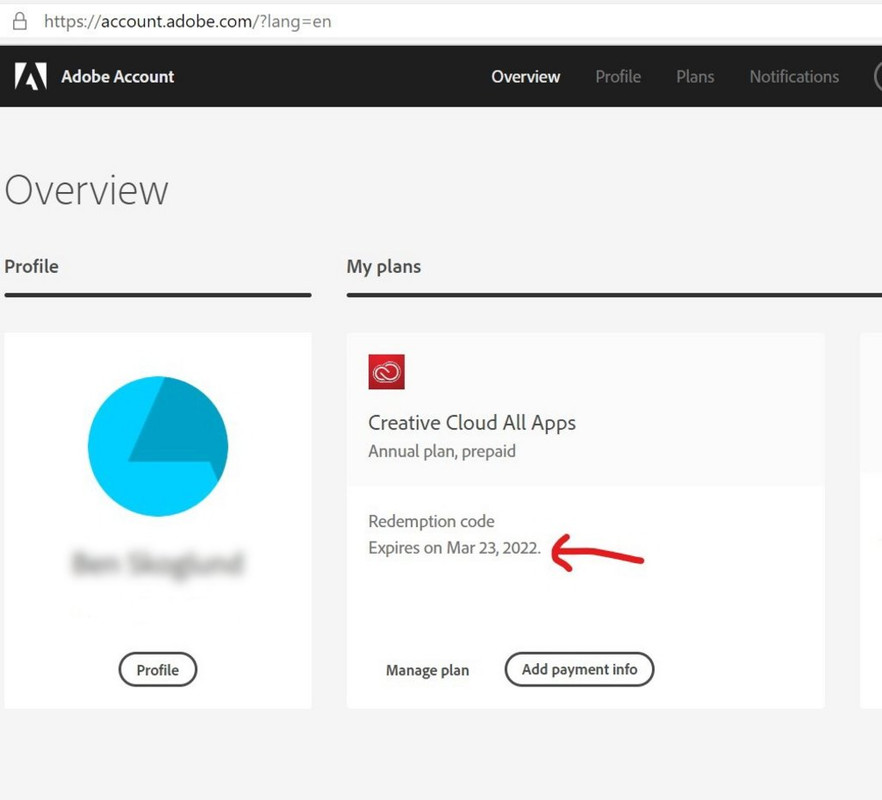The image size is (882, 800).
Task: Click the Profile button under avatar
Action: click(158, 669)
